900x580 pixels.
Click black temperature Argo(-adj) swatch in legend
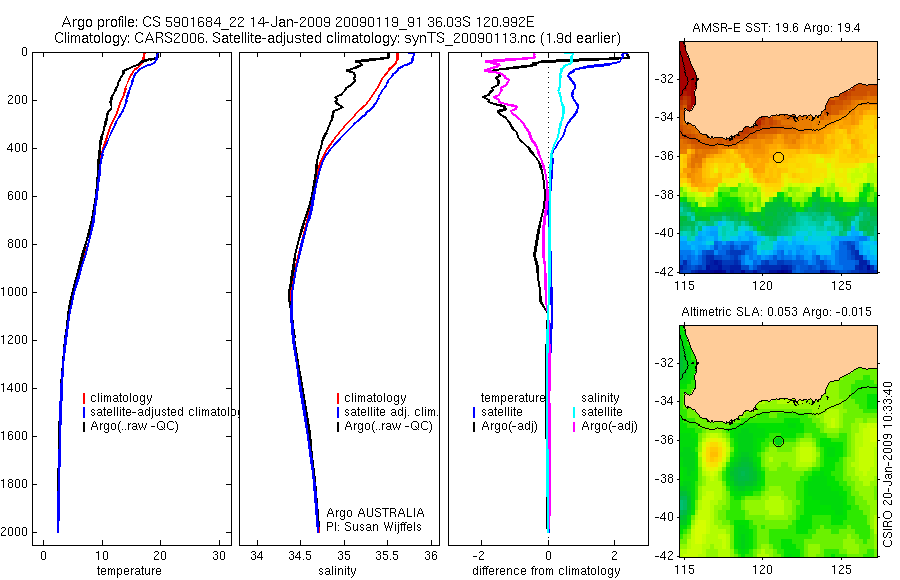(x=474, y=427)
